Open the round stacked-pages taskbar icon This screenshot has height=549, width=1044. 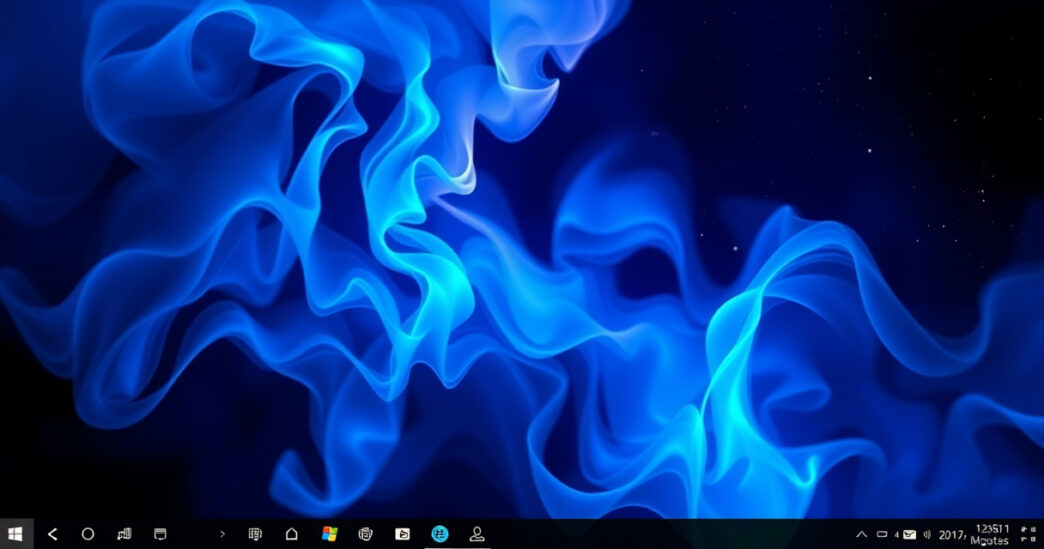365,534
